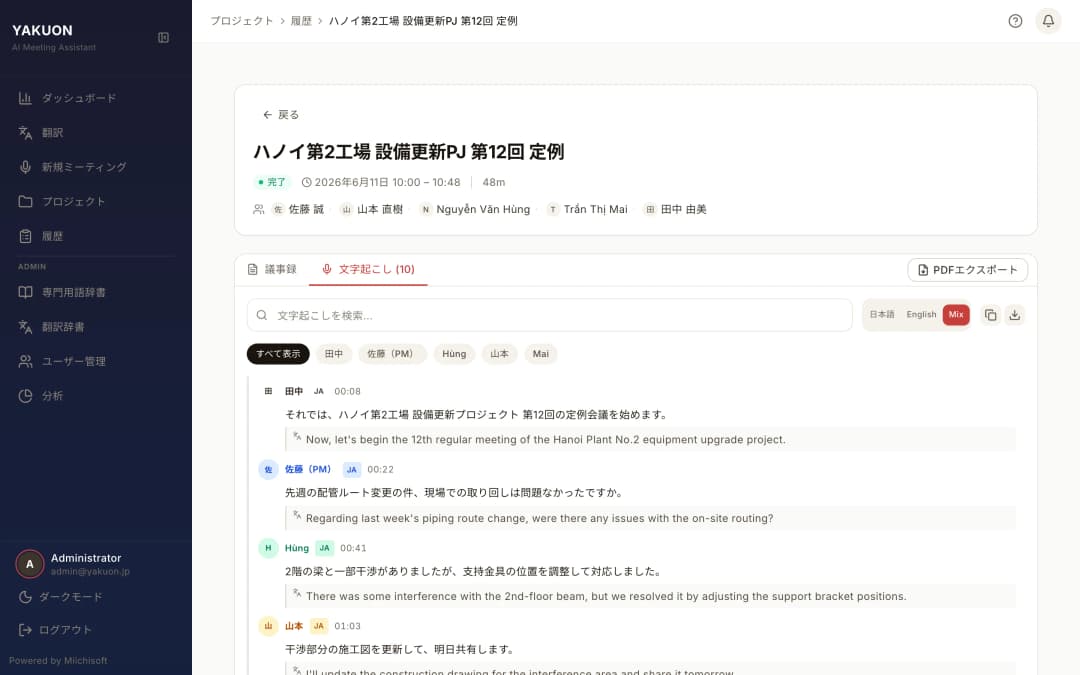1080x675 pixels.
Task: Open notifications bell icon
Action: (x=1048, y=21)
